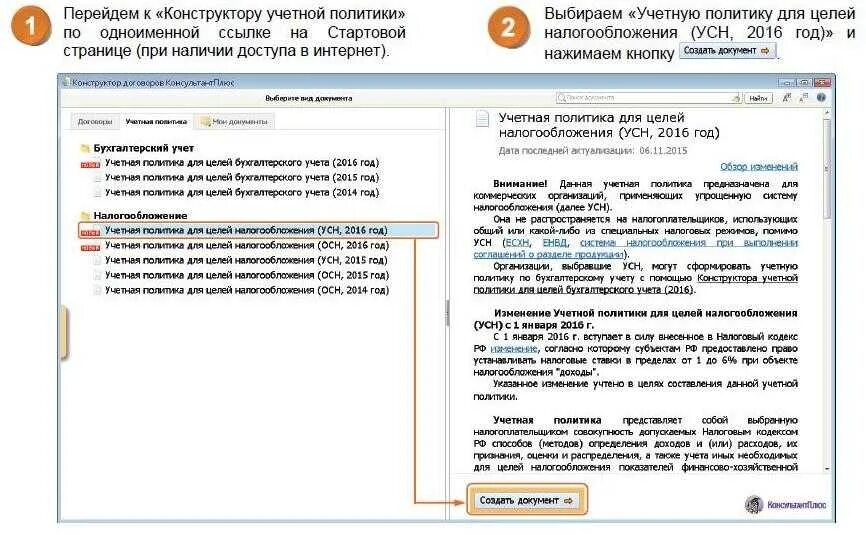This screenshot has height=535, width=866.
Task: Click the Налогообложение folder icon
Action: click(x=85, y=215)
